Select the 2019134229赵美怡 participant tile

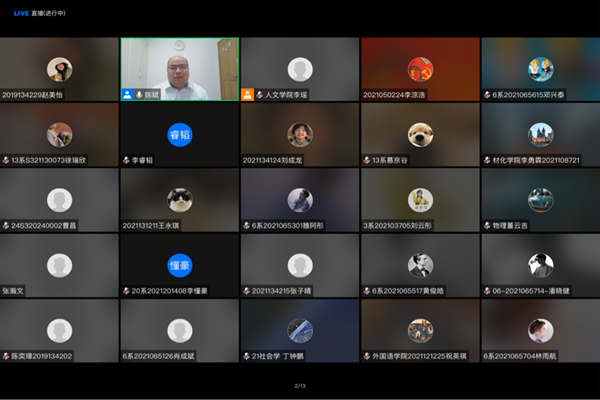[x=59, y=68]
